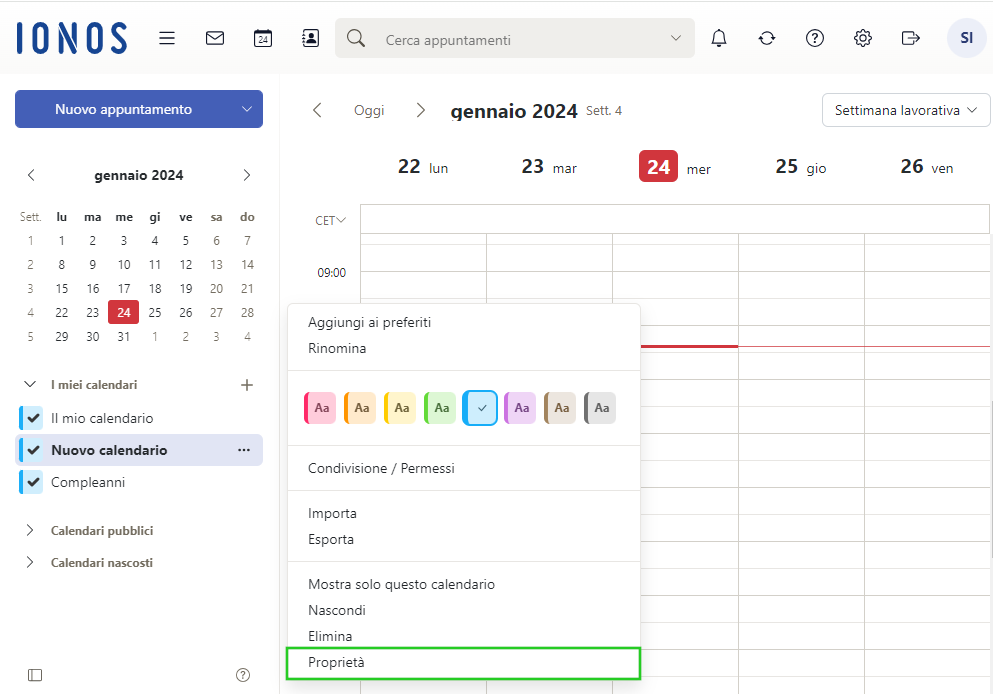This screenshot has width=993, height=694.
Task: Open the hamburger navigation menu
Action: click(x=167, y=39)
